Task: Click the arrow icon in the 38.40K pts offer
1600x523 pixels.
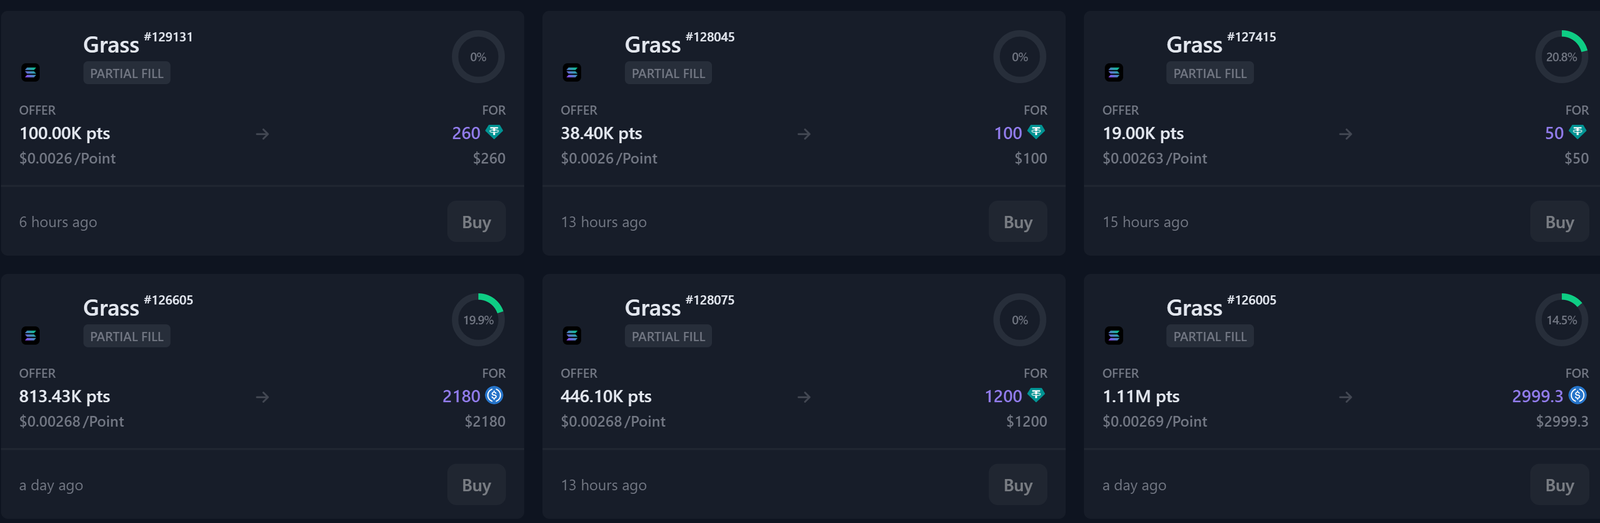Action: coord(804,134)
